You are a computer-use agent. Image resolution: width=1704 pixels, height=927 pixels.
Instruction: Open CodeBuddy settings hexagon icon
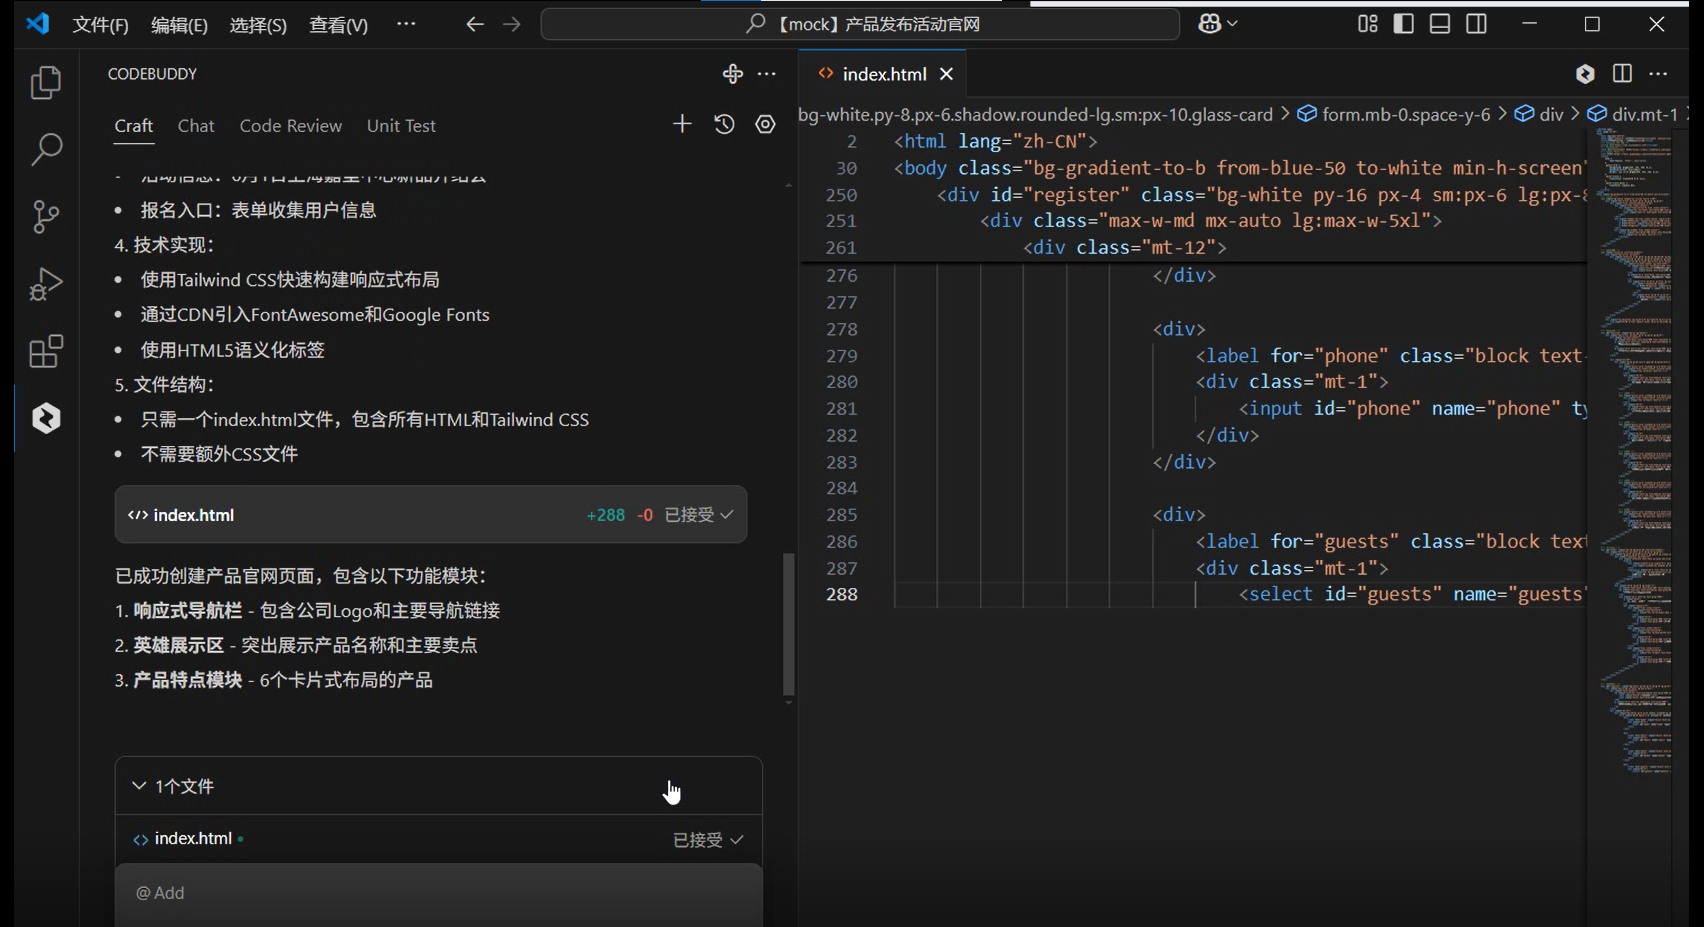pos(765,124)
